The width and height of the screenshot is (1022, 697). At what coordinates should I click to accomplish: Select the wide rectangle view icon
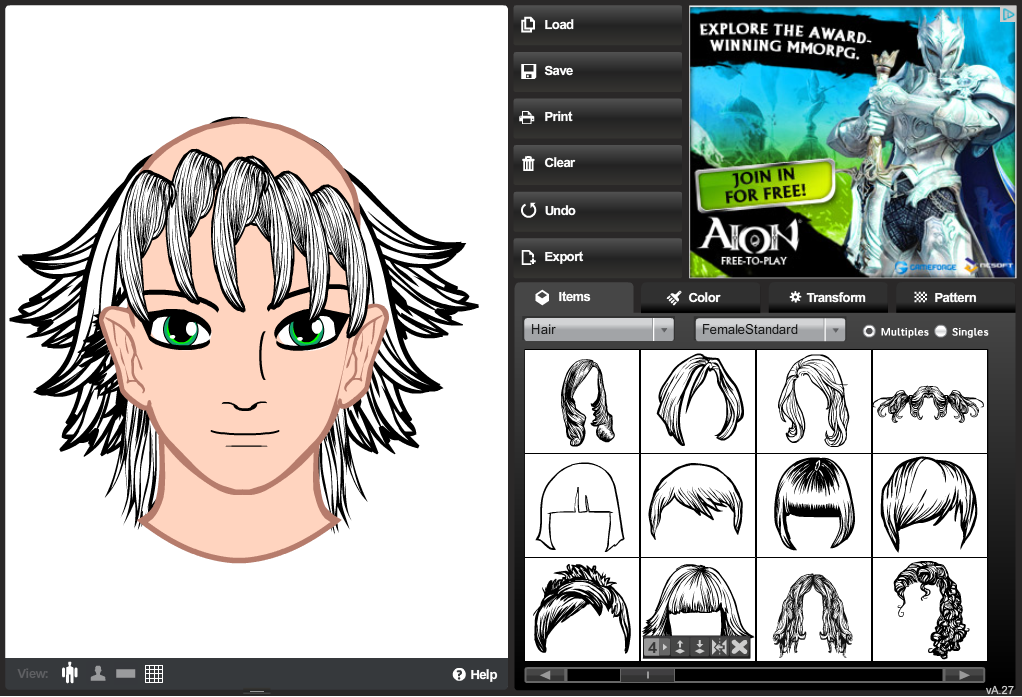(125, 673)
